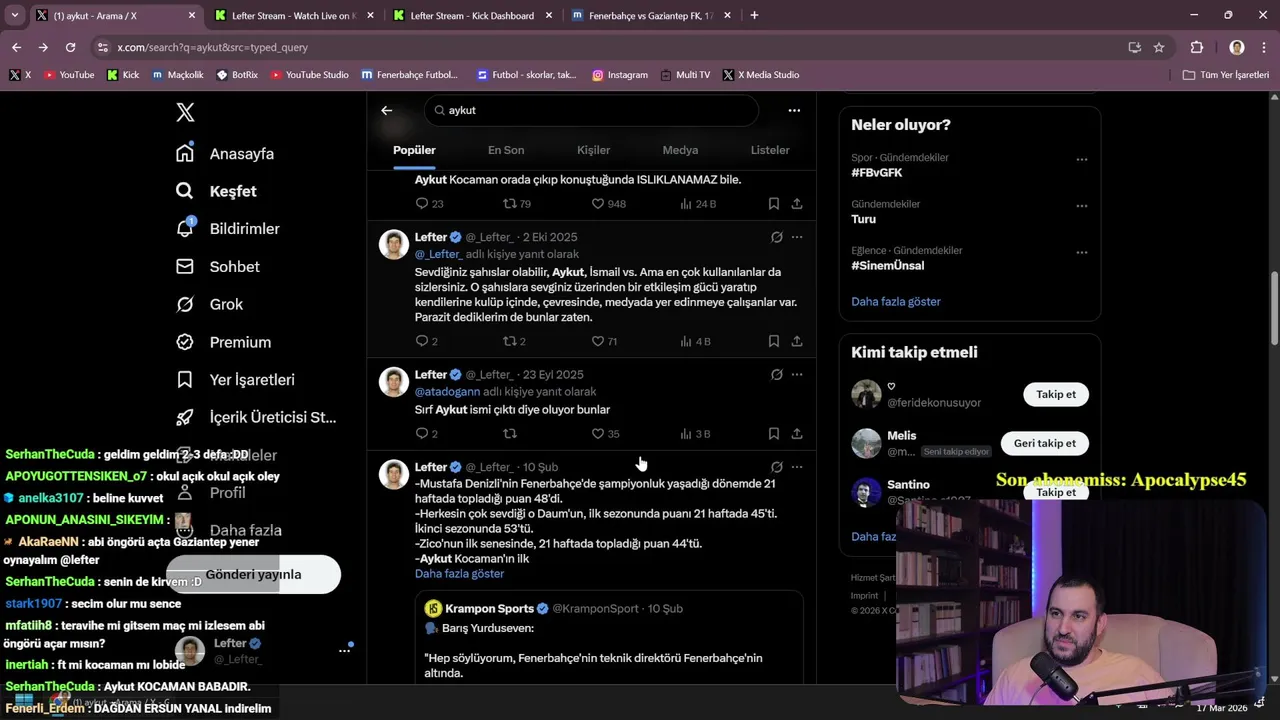This screenshot has height=720, width=1280.
Task: Show more trends under Neler oluyor
Action: click(x=896, y=301)
